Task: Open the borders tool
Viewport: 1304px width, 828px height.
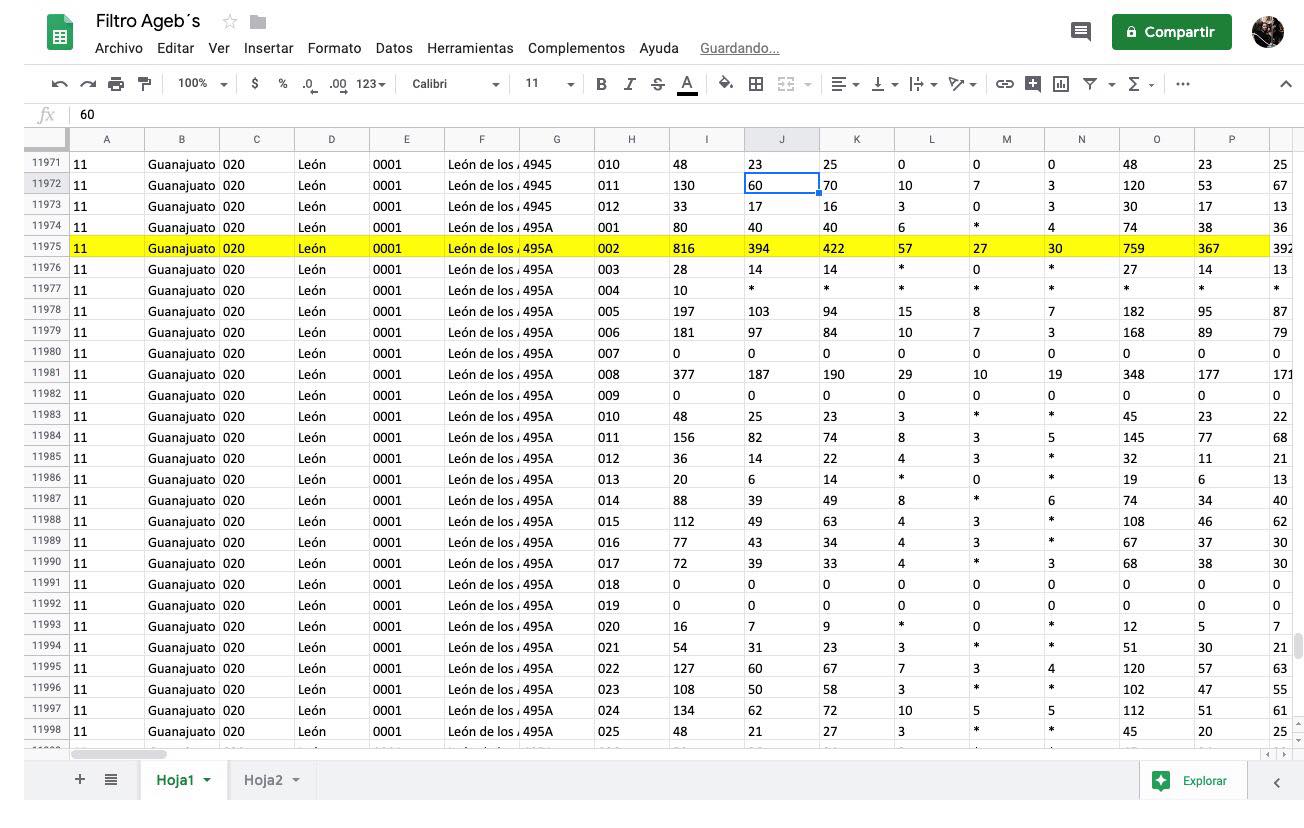Action: click(756, 85)
